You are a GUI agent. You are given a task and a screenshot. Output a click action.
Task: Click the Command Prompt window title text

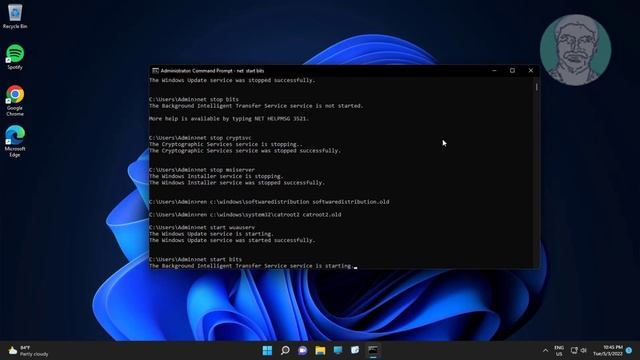[212, 71]
